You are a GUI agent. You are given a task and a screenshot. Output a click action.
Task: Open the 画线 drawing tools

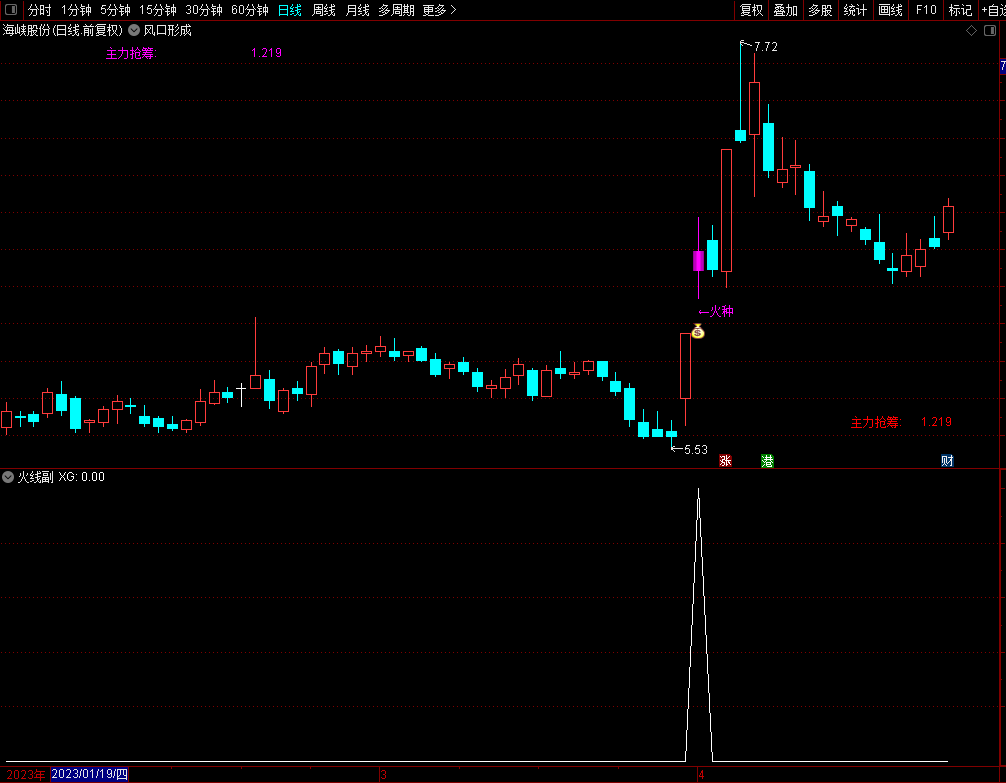click(891, 10)
